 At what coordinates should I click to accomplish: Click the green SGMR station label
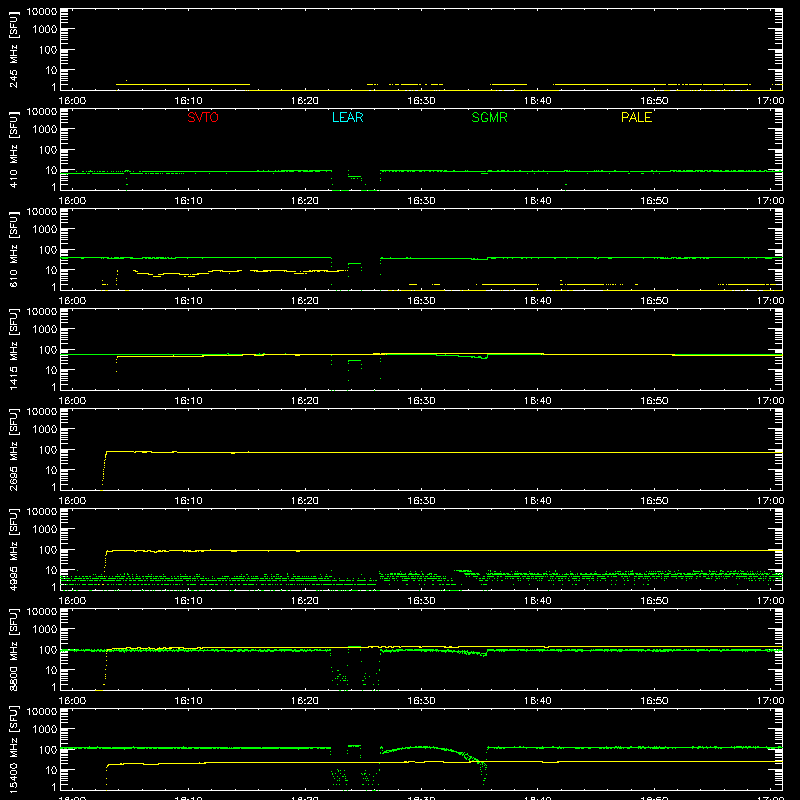pyautogui.click(x=489, y=117)
